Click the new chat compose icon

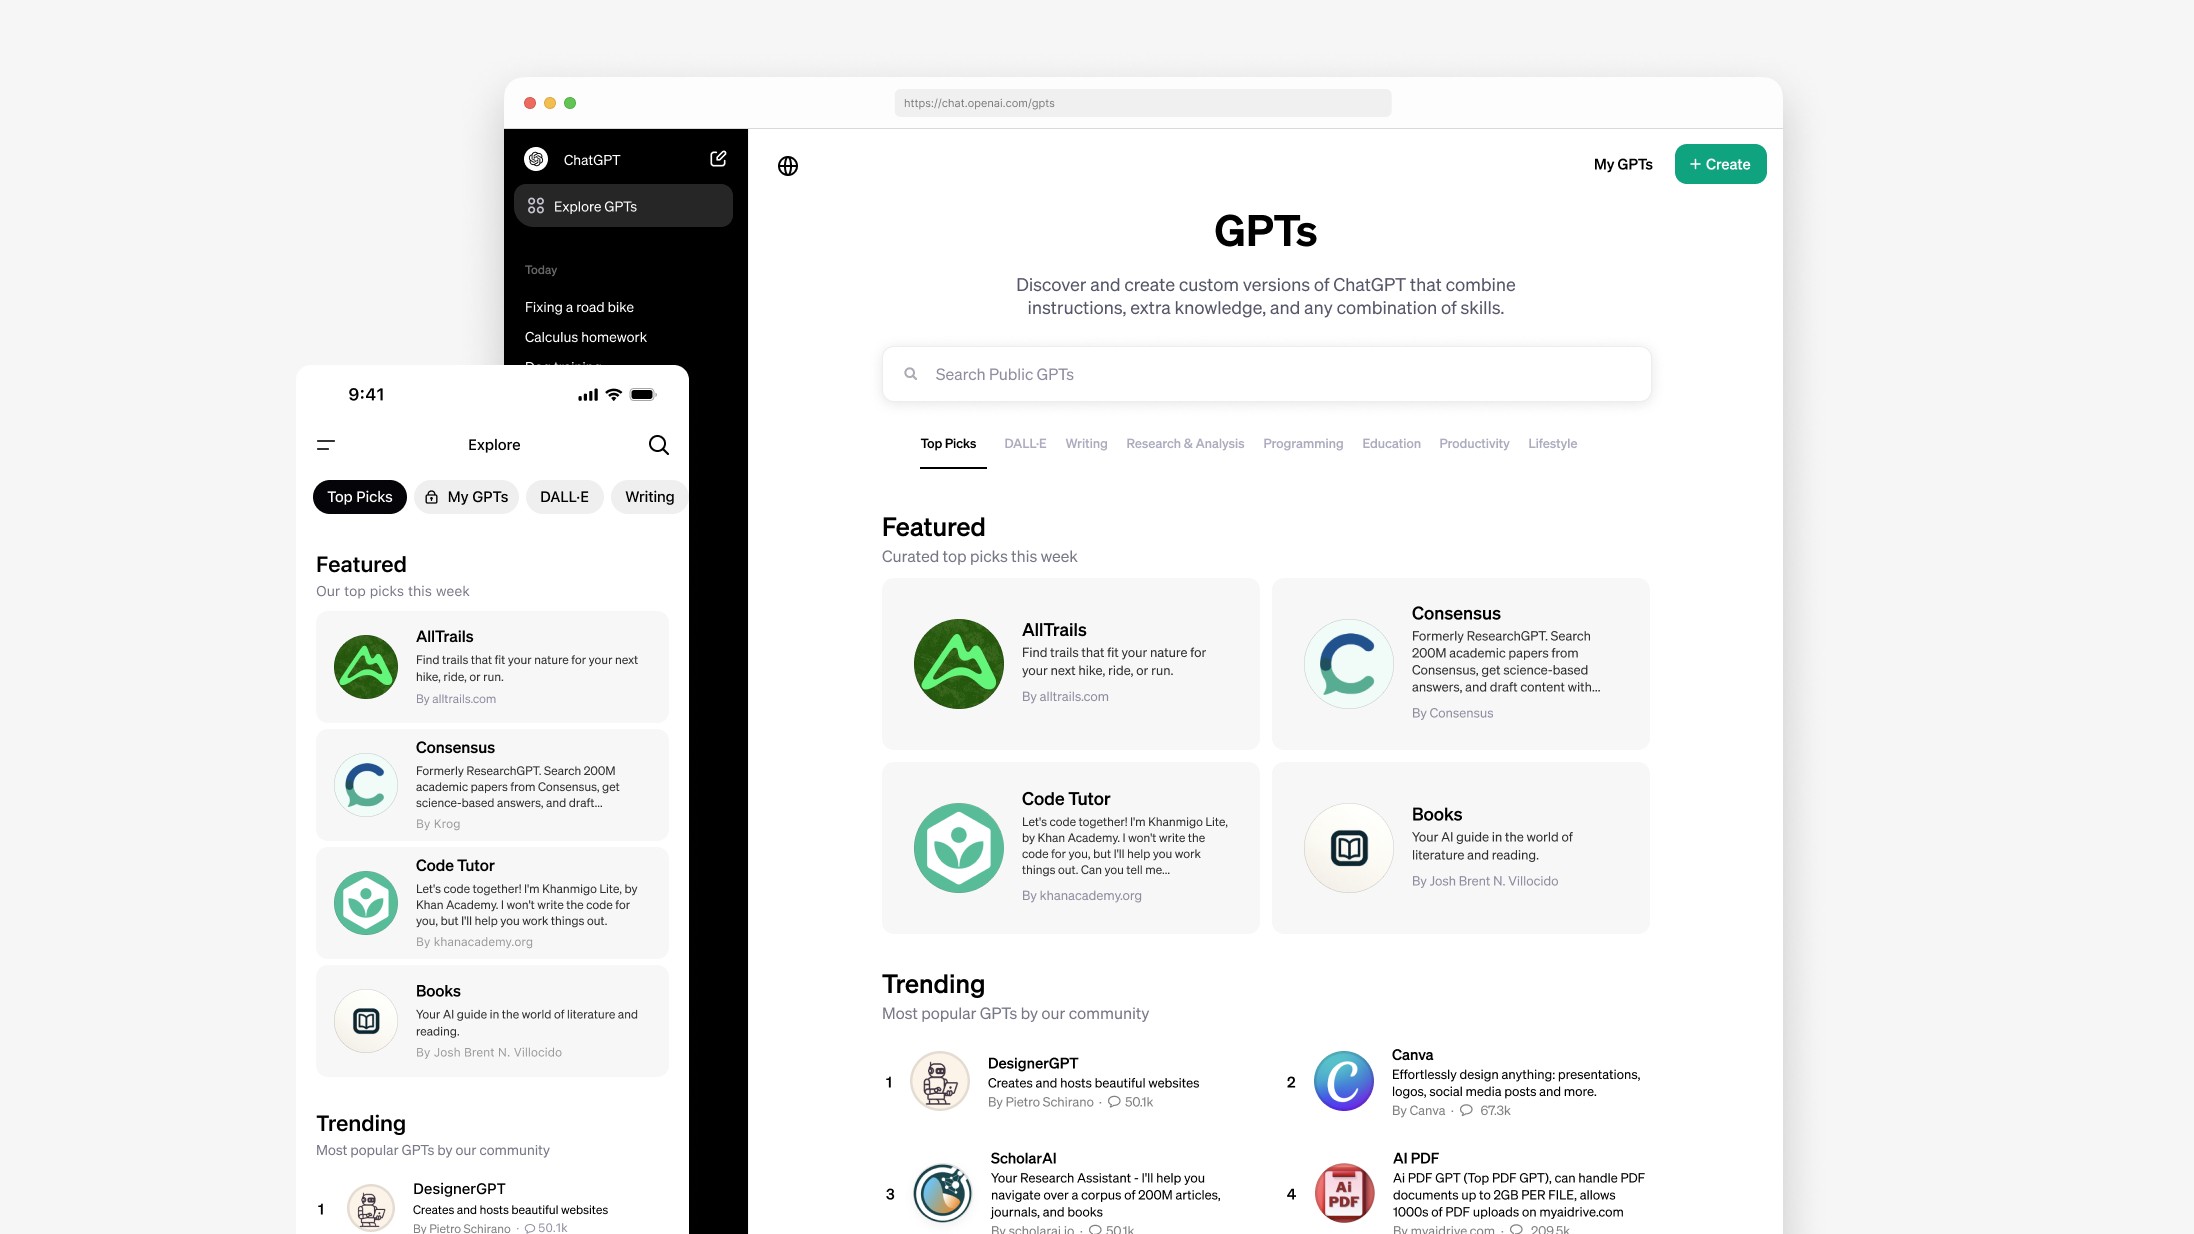point(720,158)
